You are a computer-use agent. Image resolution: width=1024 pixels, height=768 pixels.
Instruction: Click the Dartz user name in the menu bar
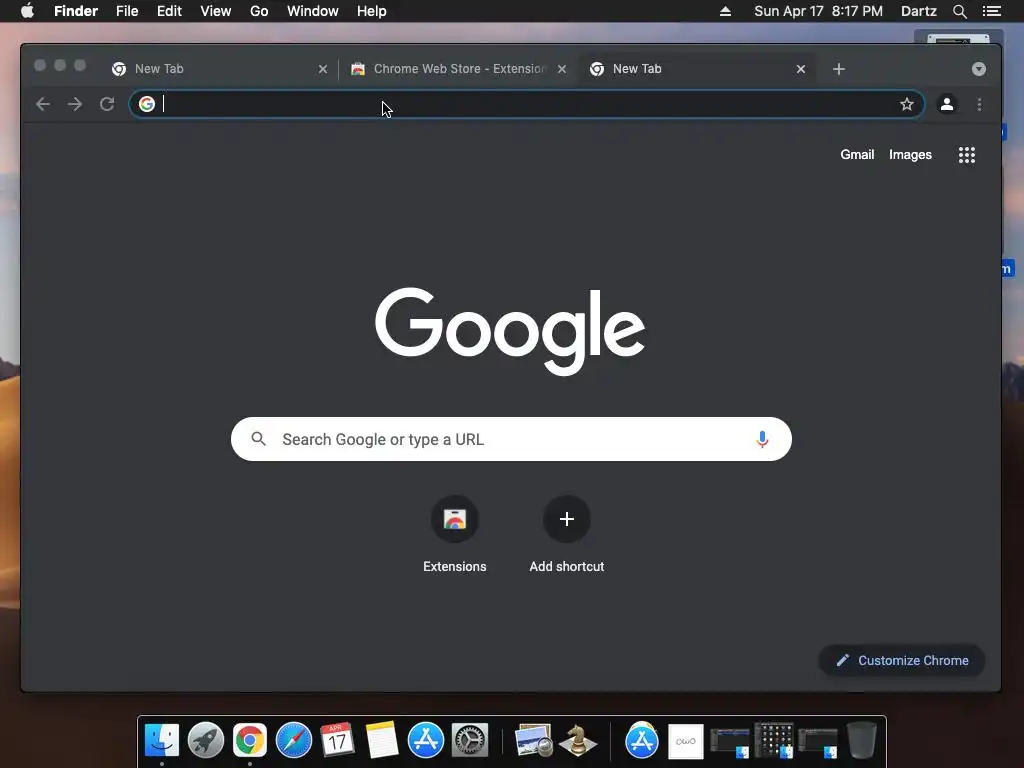(918, 11)
